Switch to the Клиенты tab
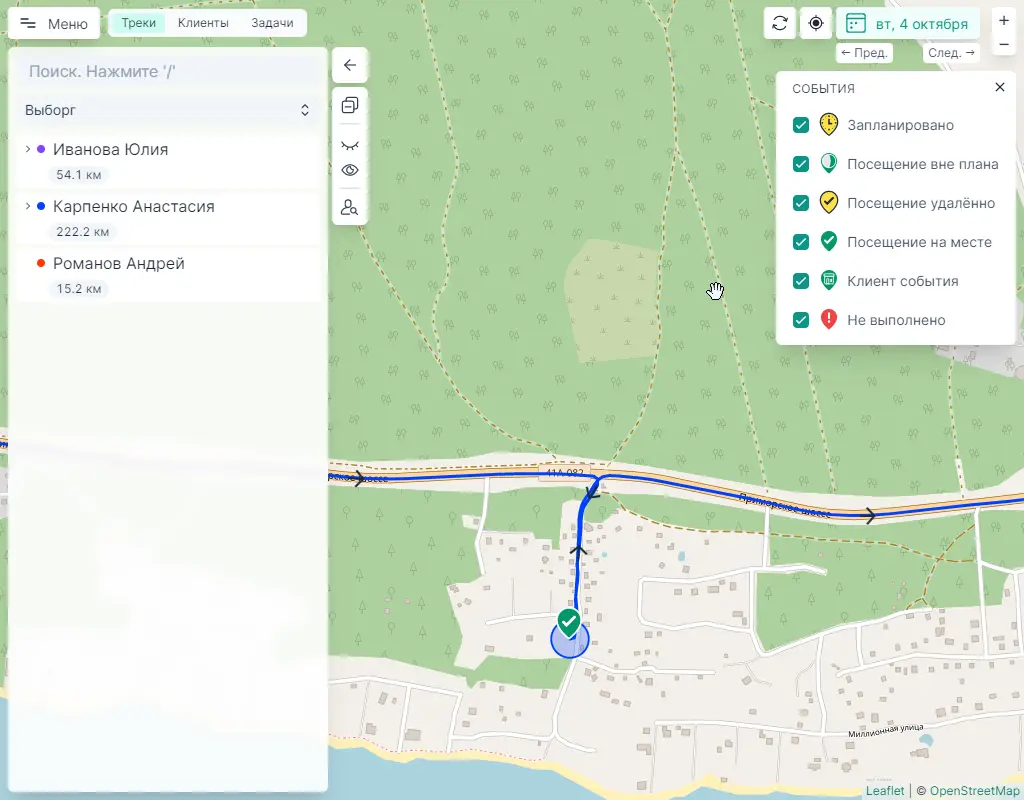The image size is (1024, 800). [203, 23]
